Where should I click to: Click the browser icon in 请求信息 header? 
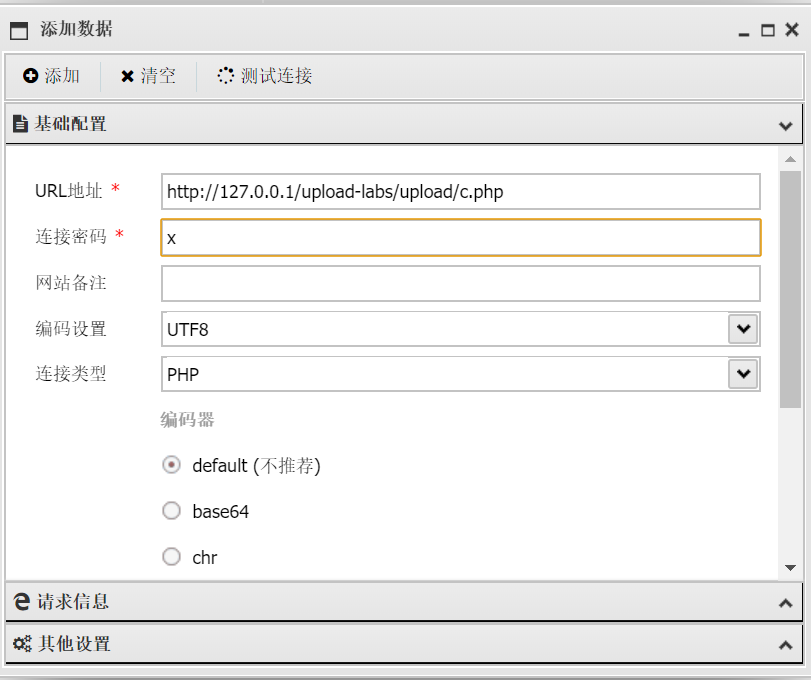click(x=21, y=602)
